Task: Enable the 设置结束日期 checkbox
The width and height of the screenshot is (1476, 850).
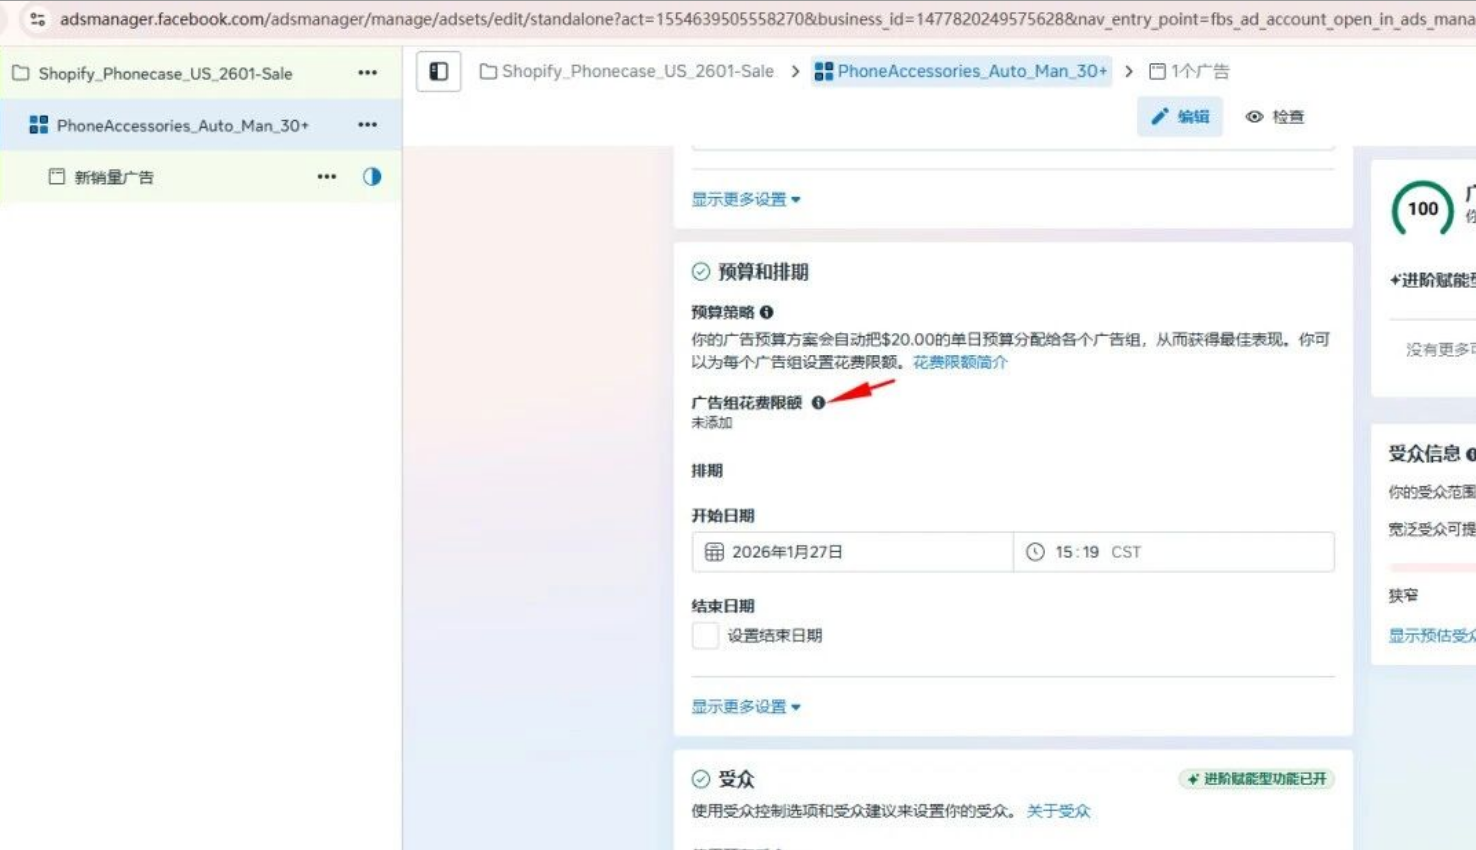Action: 705,635
